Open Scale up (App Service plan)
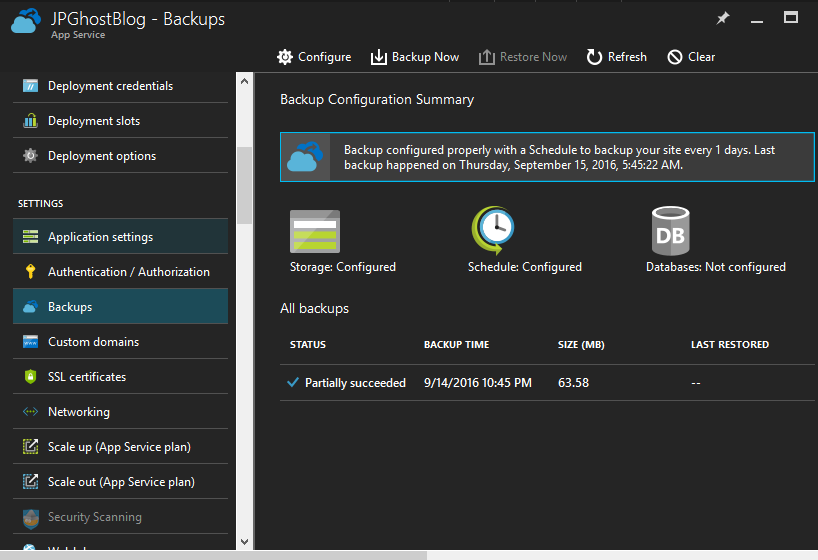This screenshot has width=818, height=560. coord(121,446)
